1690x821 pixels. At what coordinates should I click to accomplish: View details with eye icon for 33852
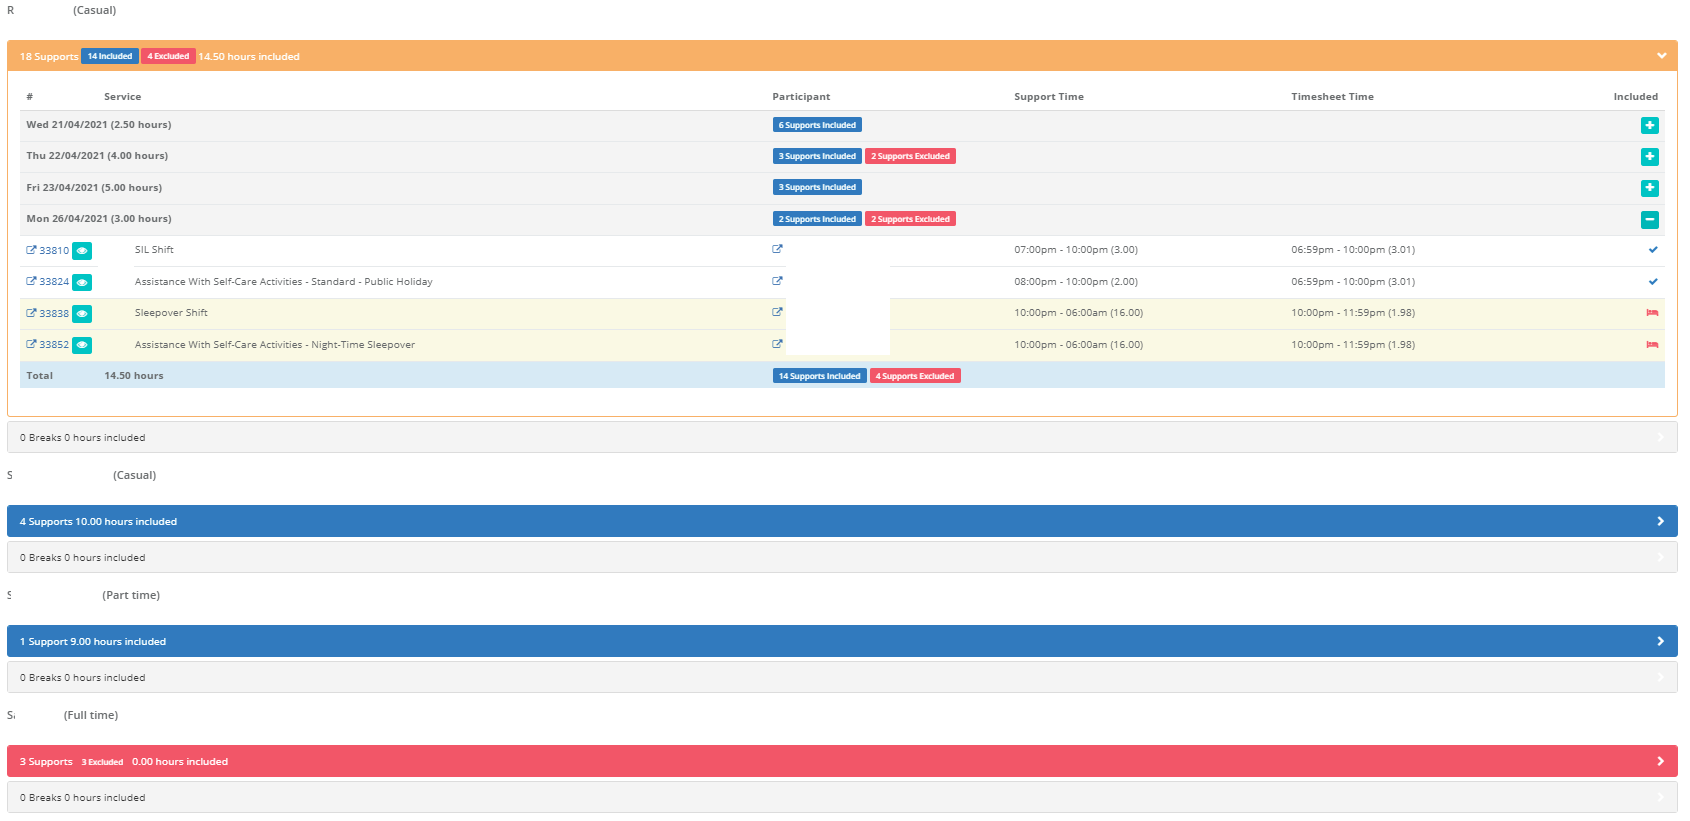(x=82, y=345)
